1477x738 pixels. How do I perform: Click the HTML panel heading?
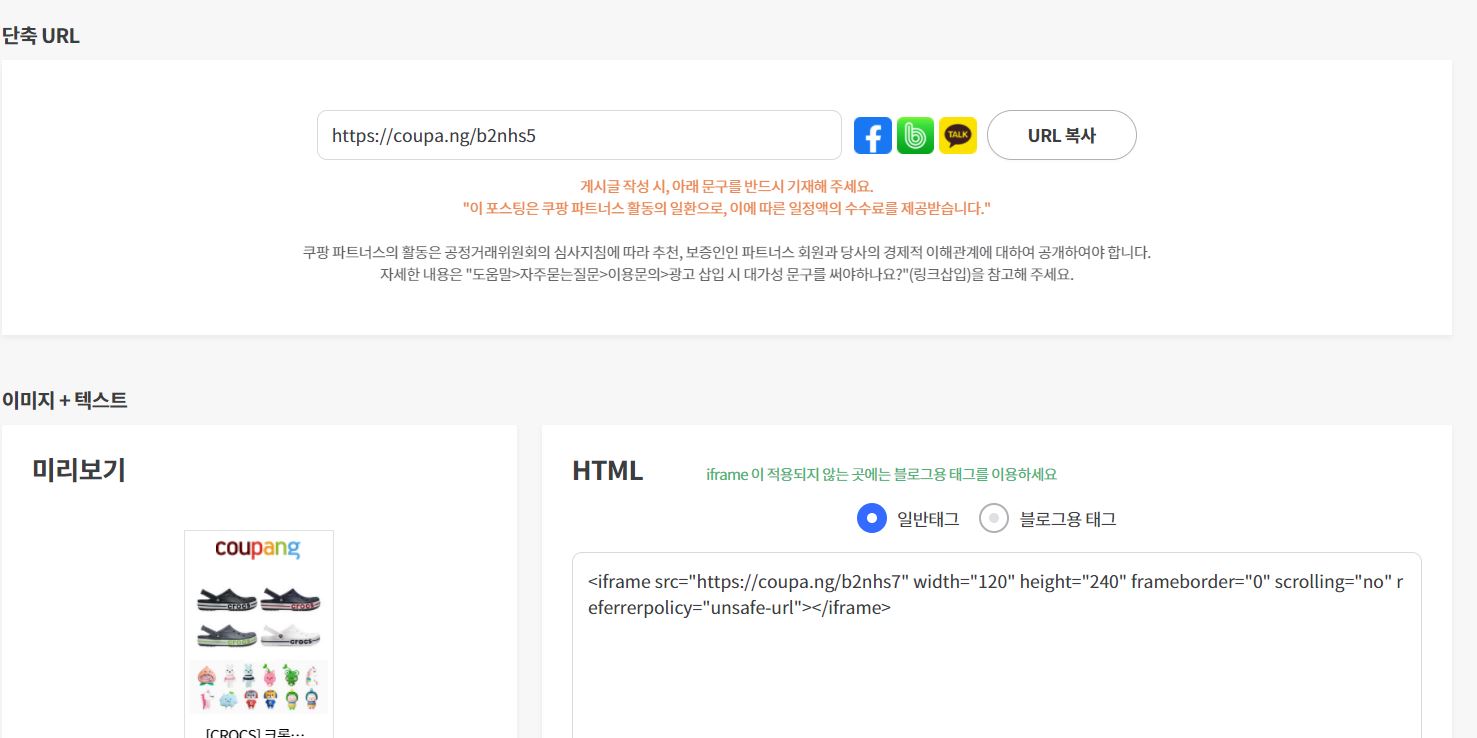(x=608, y=471)
